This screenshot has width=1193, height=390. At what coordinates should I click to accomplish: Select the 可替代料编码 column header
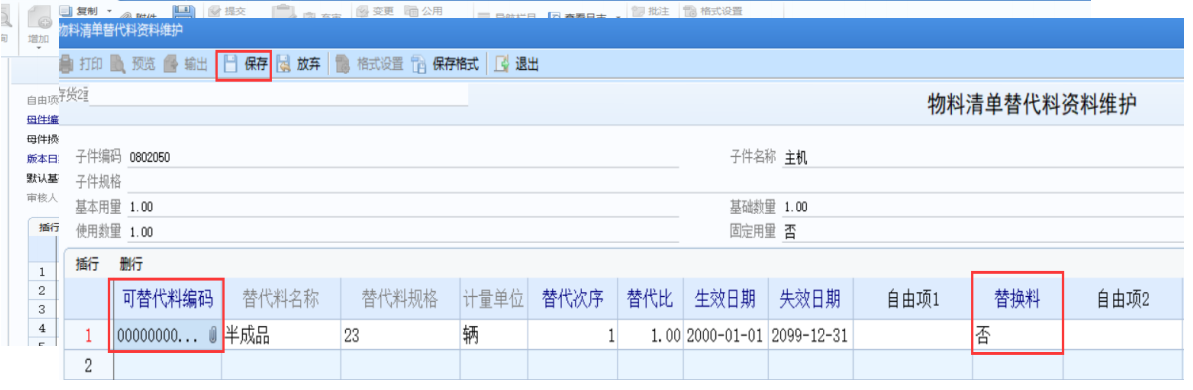(x=167, y=300)
